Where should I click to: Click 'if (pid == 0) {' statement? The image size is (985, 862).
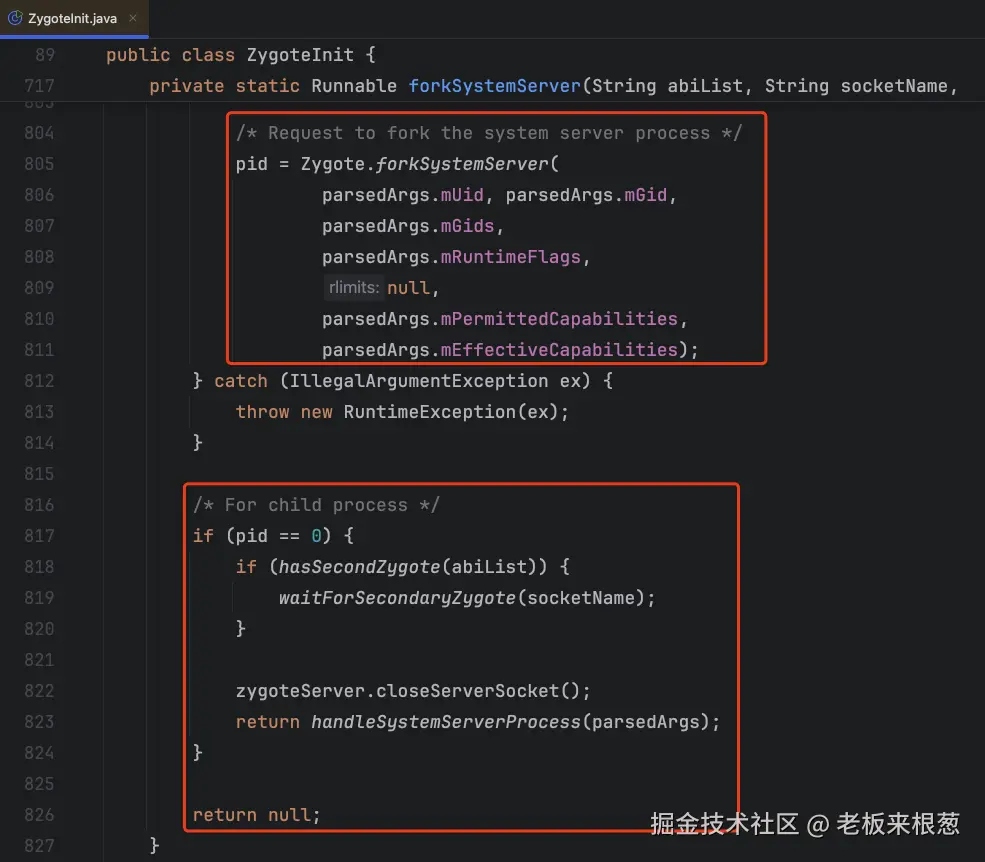click(x=273, y=536)
